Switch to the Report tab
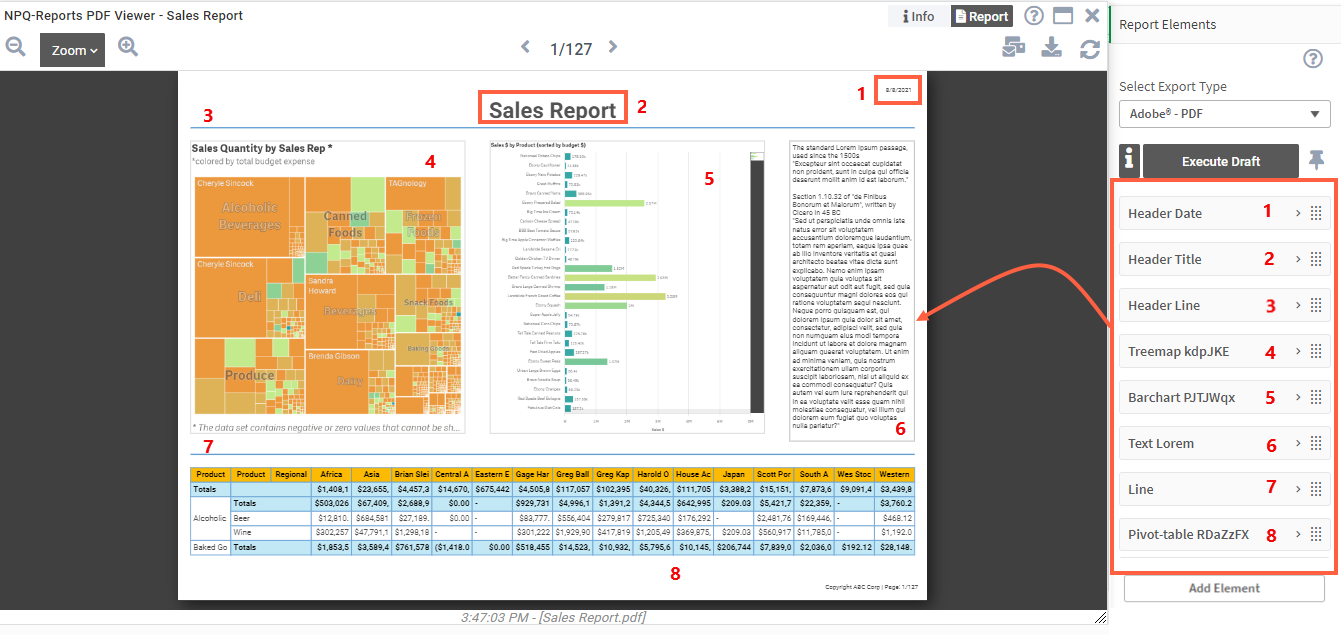 click(x=981, y=16)
